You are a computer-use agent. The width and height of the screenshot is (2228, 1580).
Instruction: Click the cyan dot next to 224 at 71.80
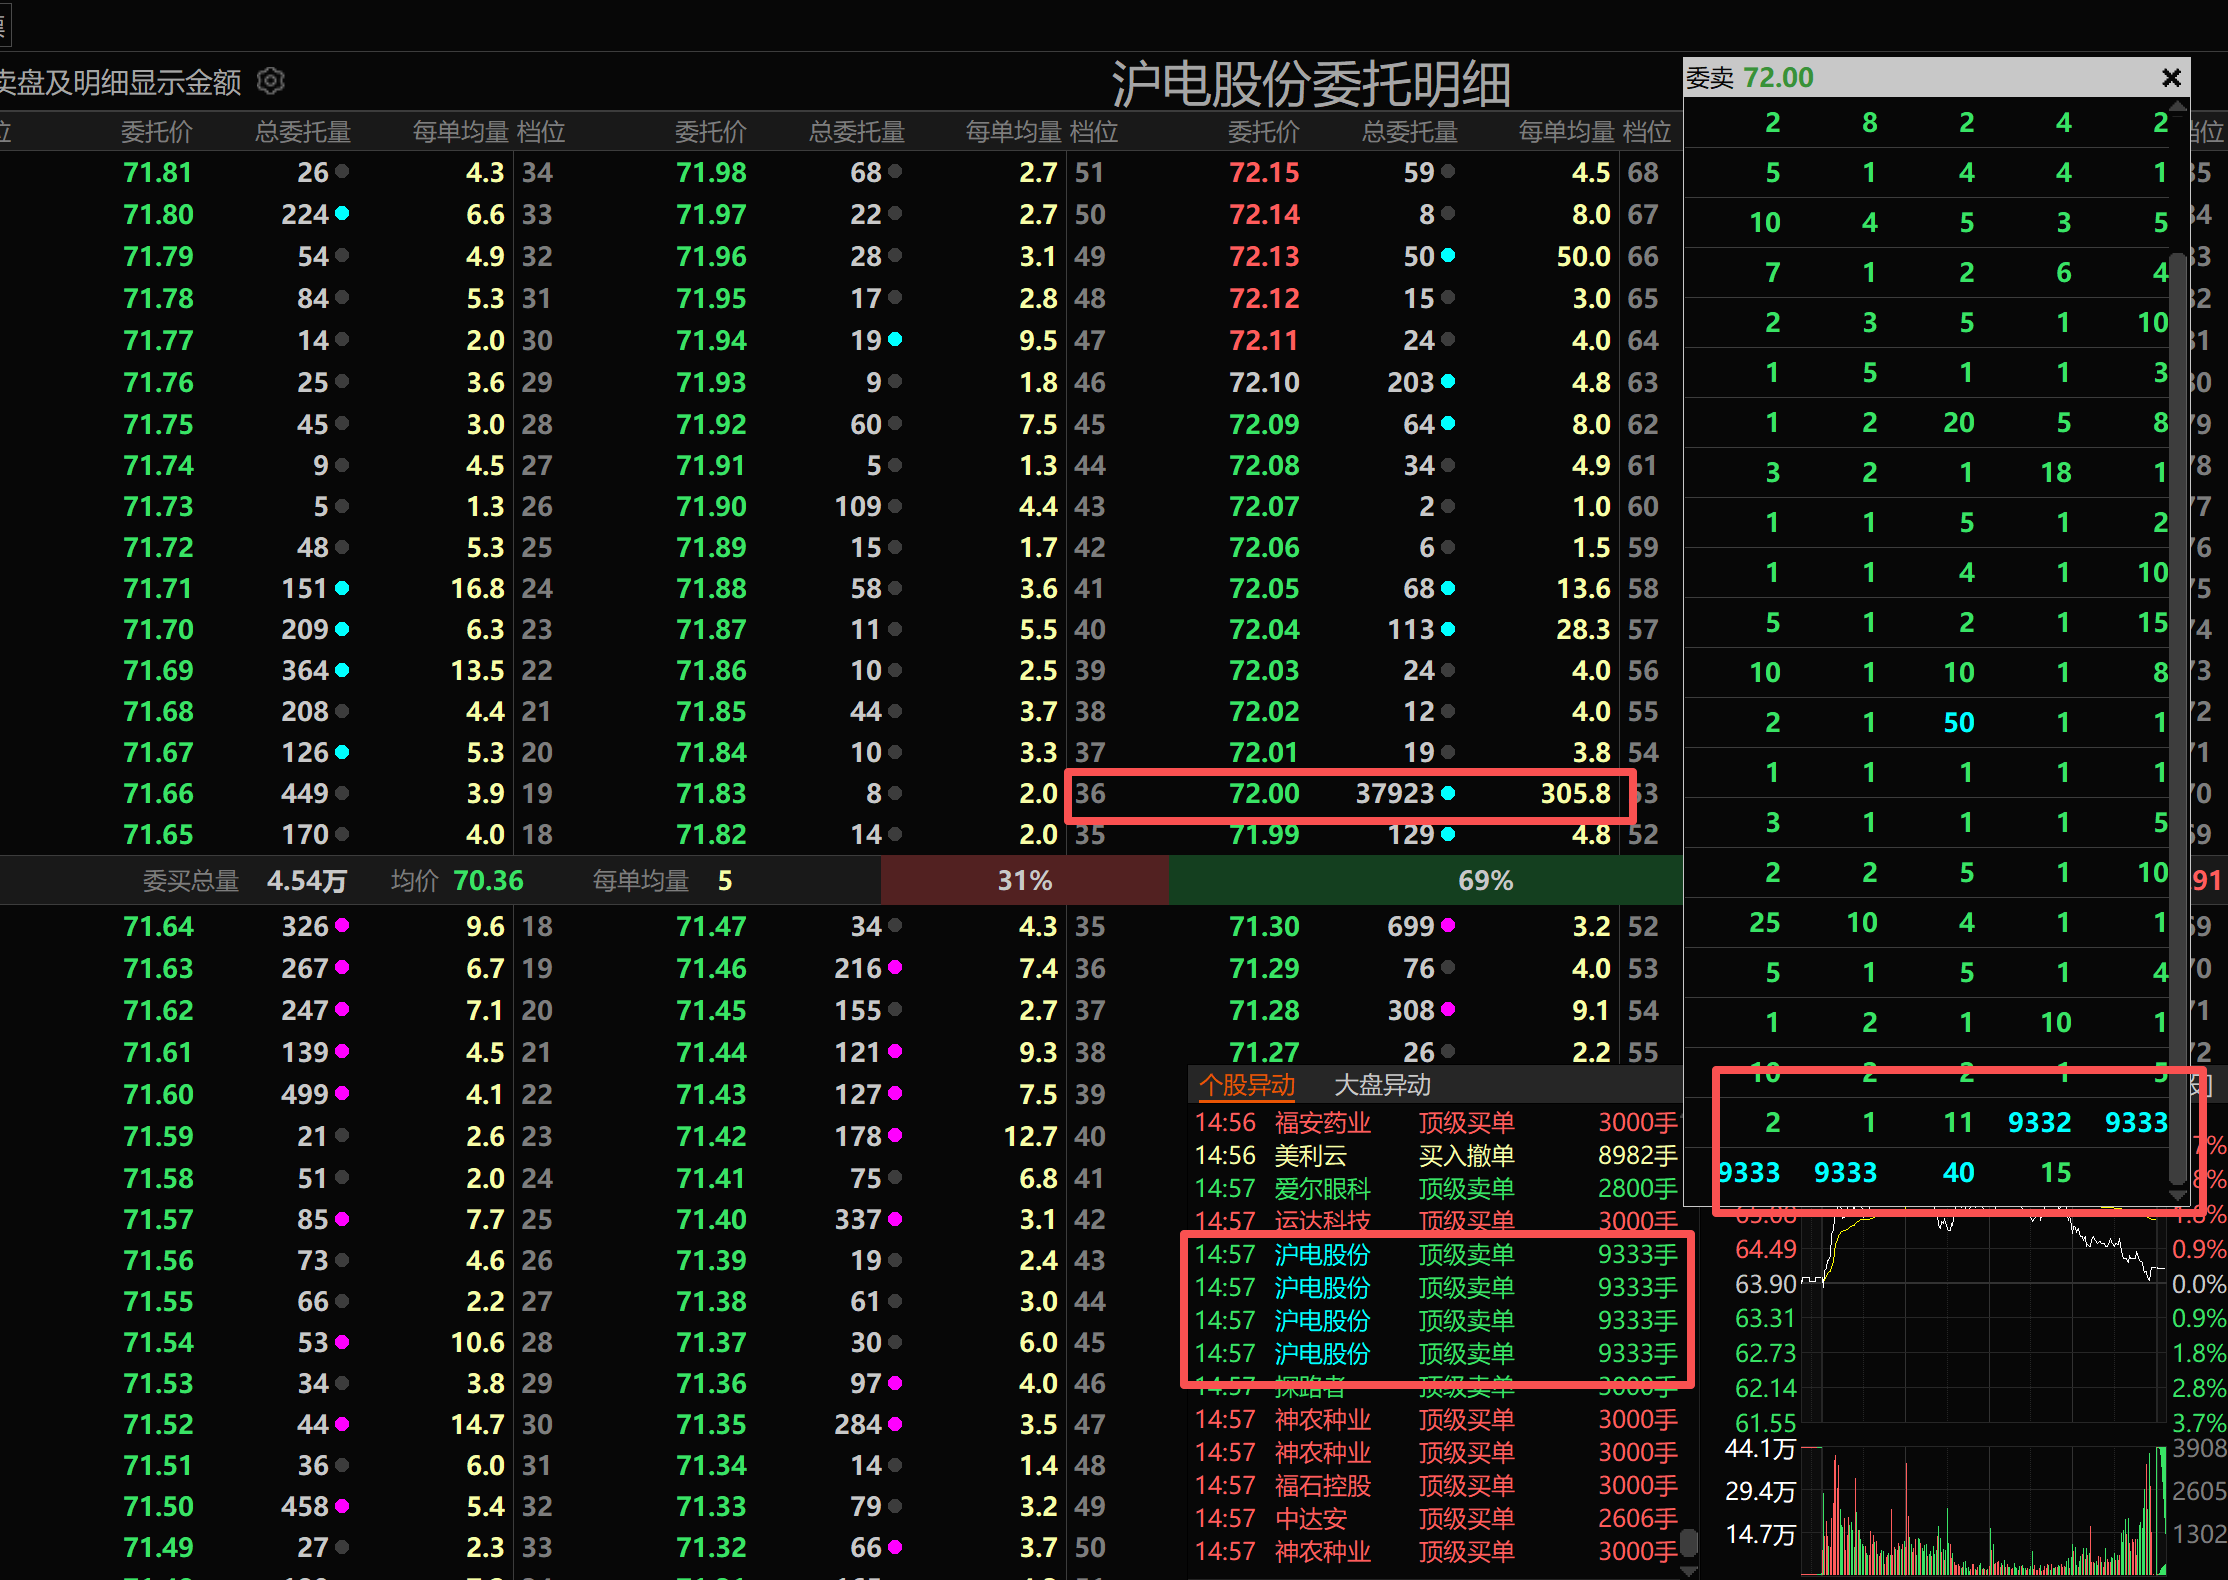tap(342, 214)
